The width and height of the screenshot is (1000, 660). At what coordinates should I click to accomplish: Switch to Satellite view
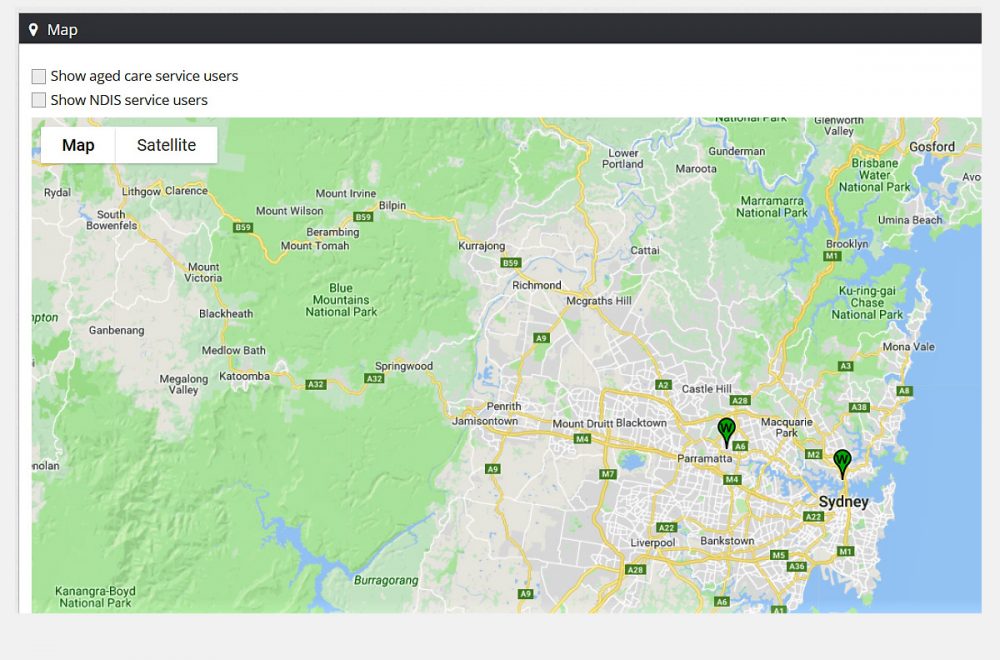coord(166,145)
